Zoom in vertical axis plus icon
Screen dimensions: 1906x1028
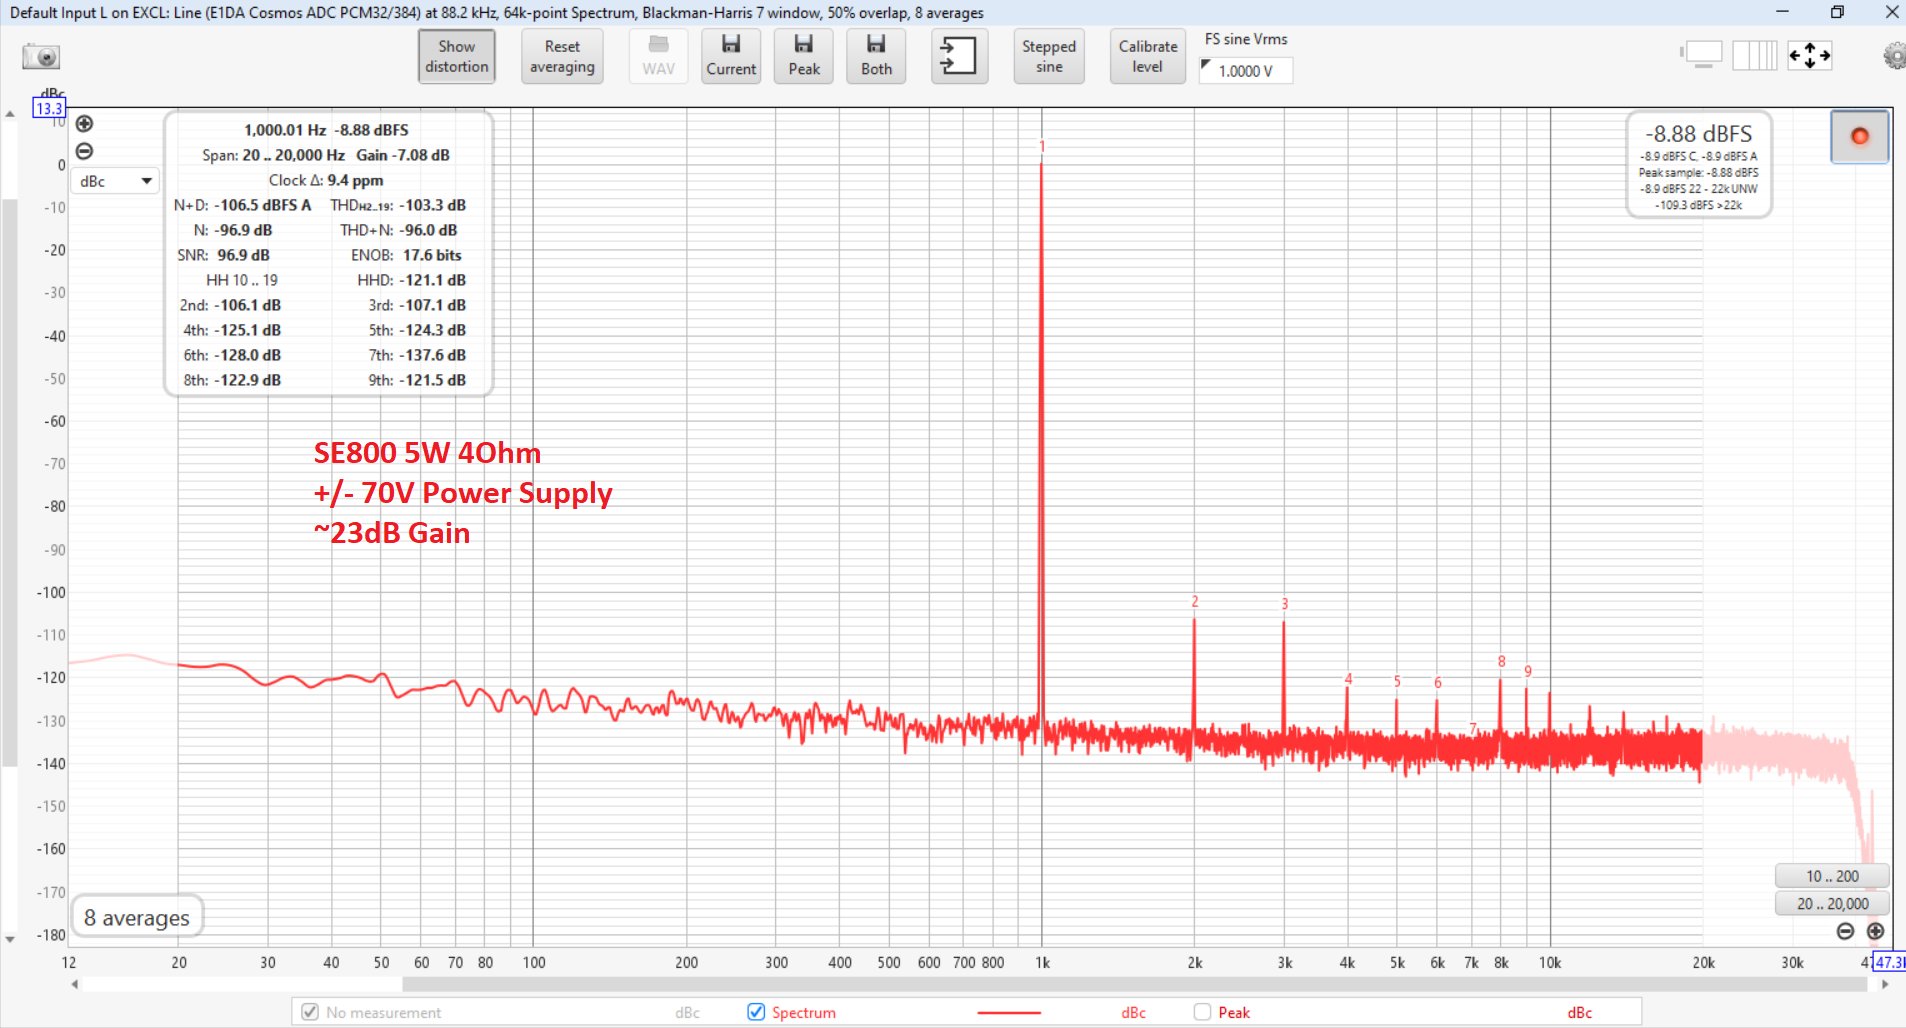point(85,124)
